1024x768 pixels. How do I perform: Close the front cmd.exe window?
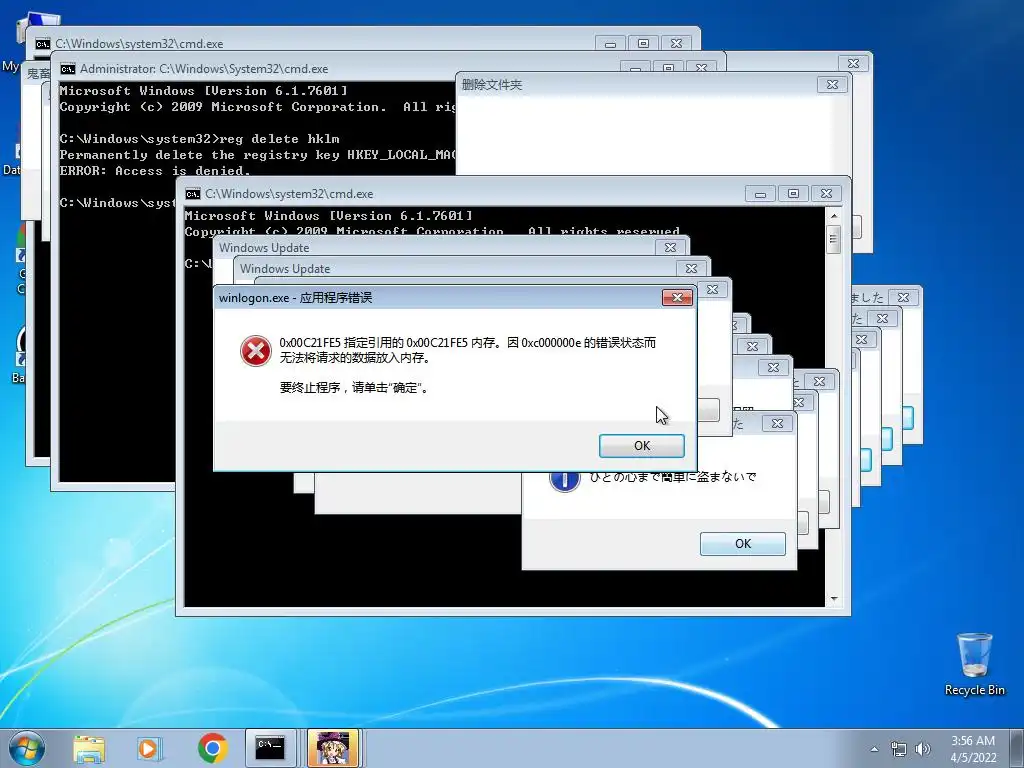[x=826, y=194]
